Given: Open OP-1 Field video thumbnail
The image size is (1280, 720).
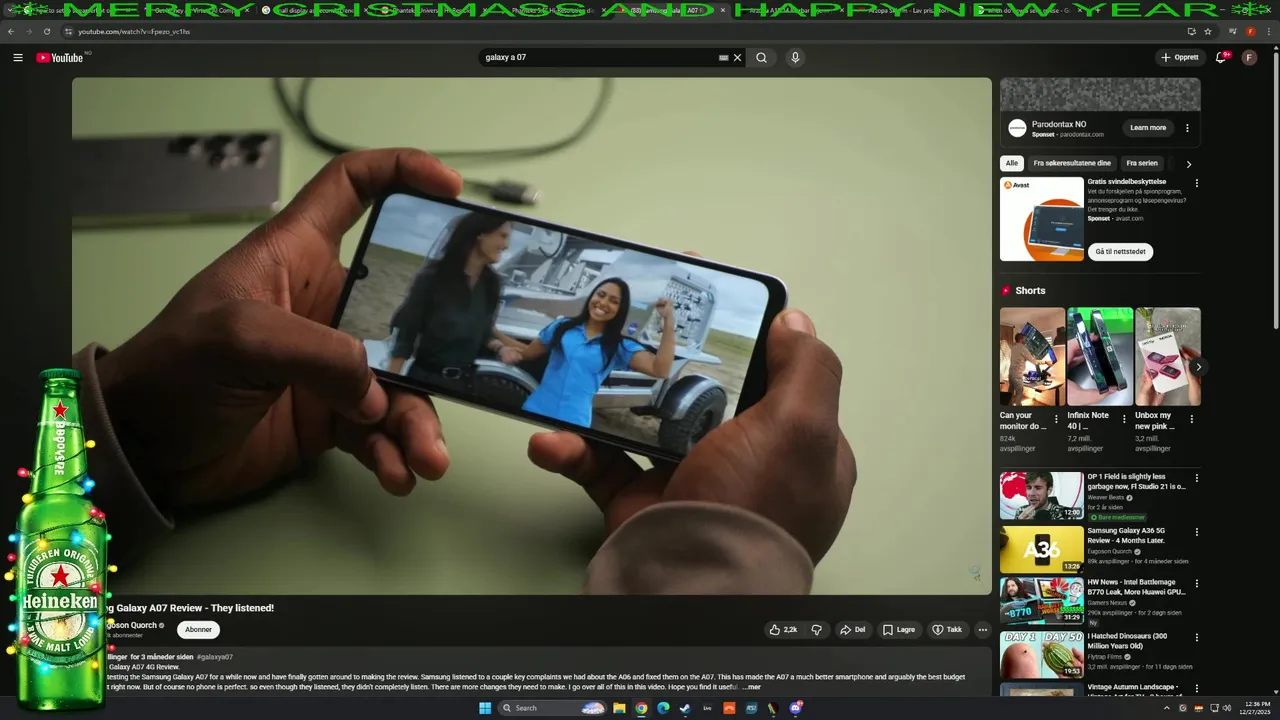Looking at the screenshot, I should point(1041,495).
